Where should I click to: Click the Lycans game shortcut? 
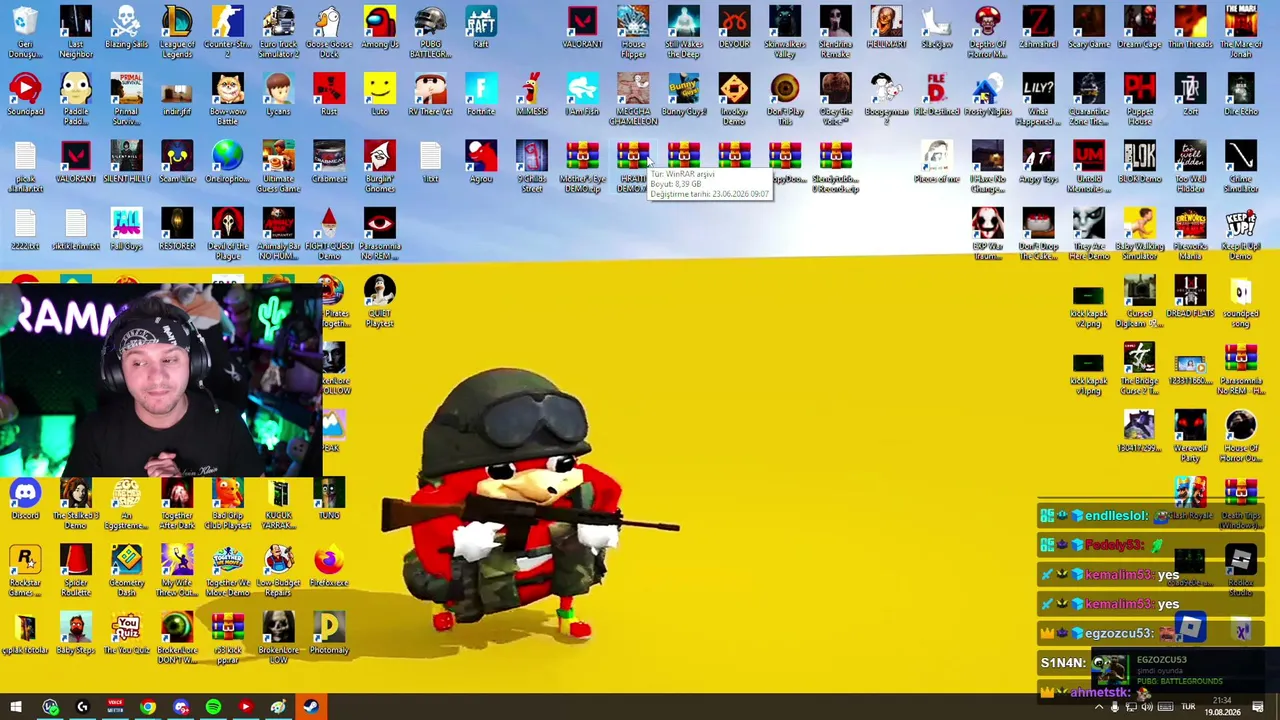(278, 95)
